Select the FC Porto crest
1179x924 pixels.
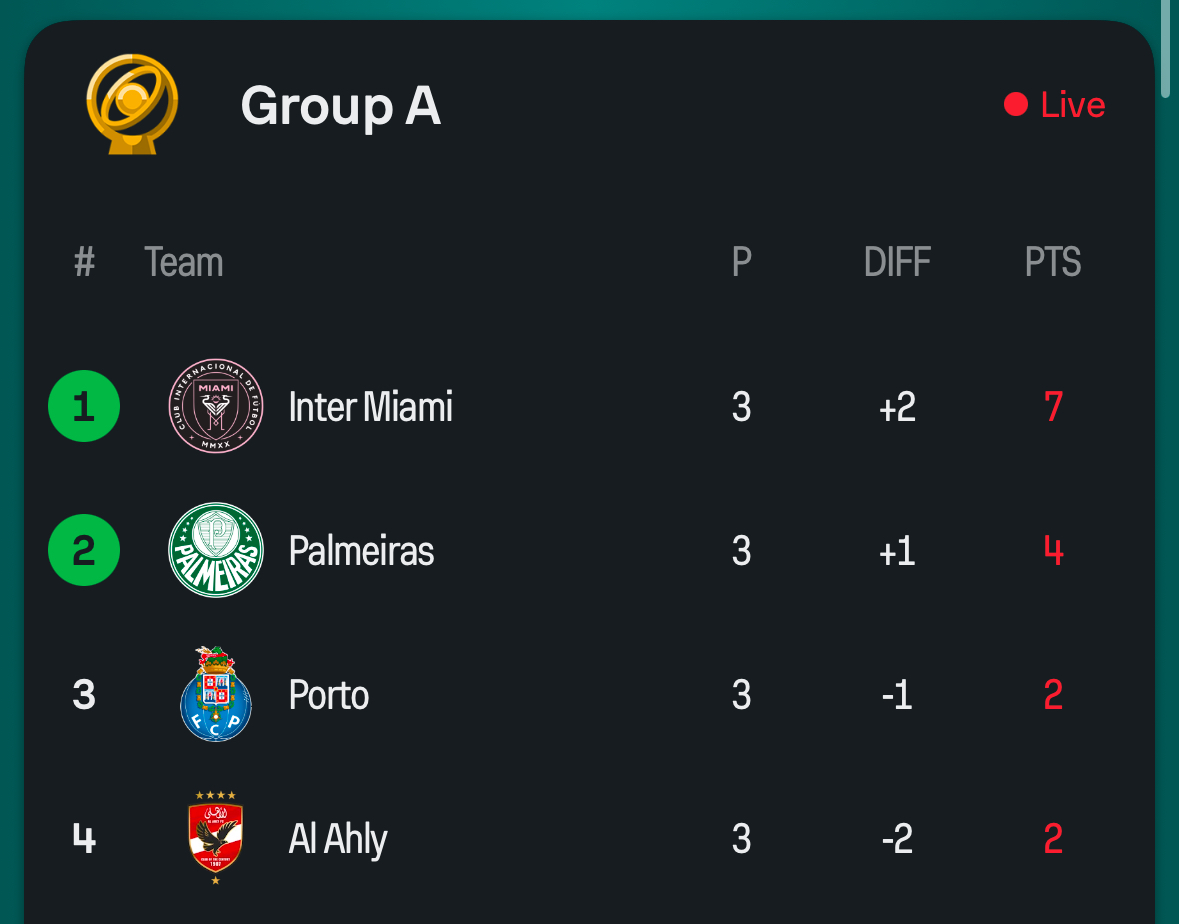click(216, 694)
